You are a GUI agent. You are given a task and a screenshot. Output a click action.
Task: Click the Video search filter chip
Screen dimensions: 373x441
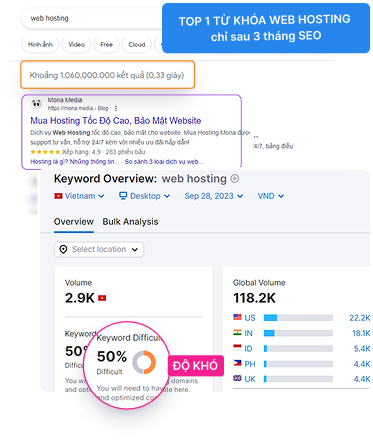[x=76, y=44]
